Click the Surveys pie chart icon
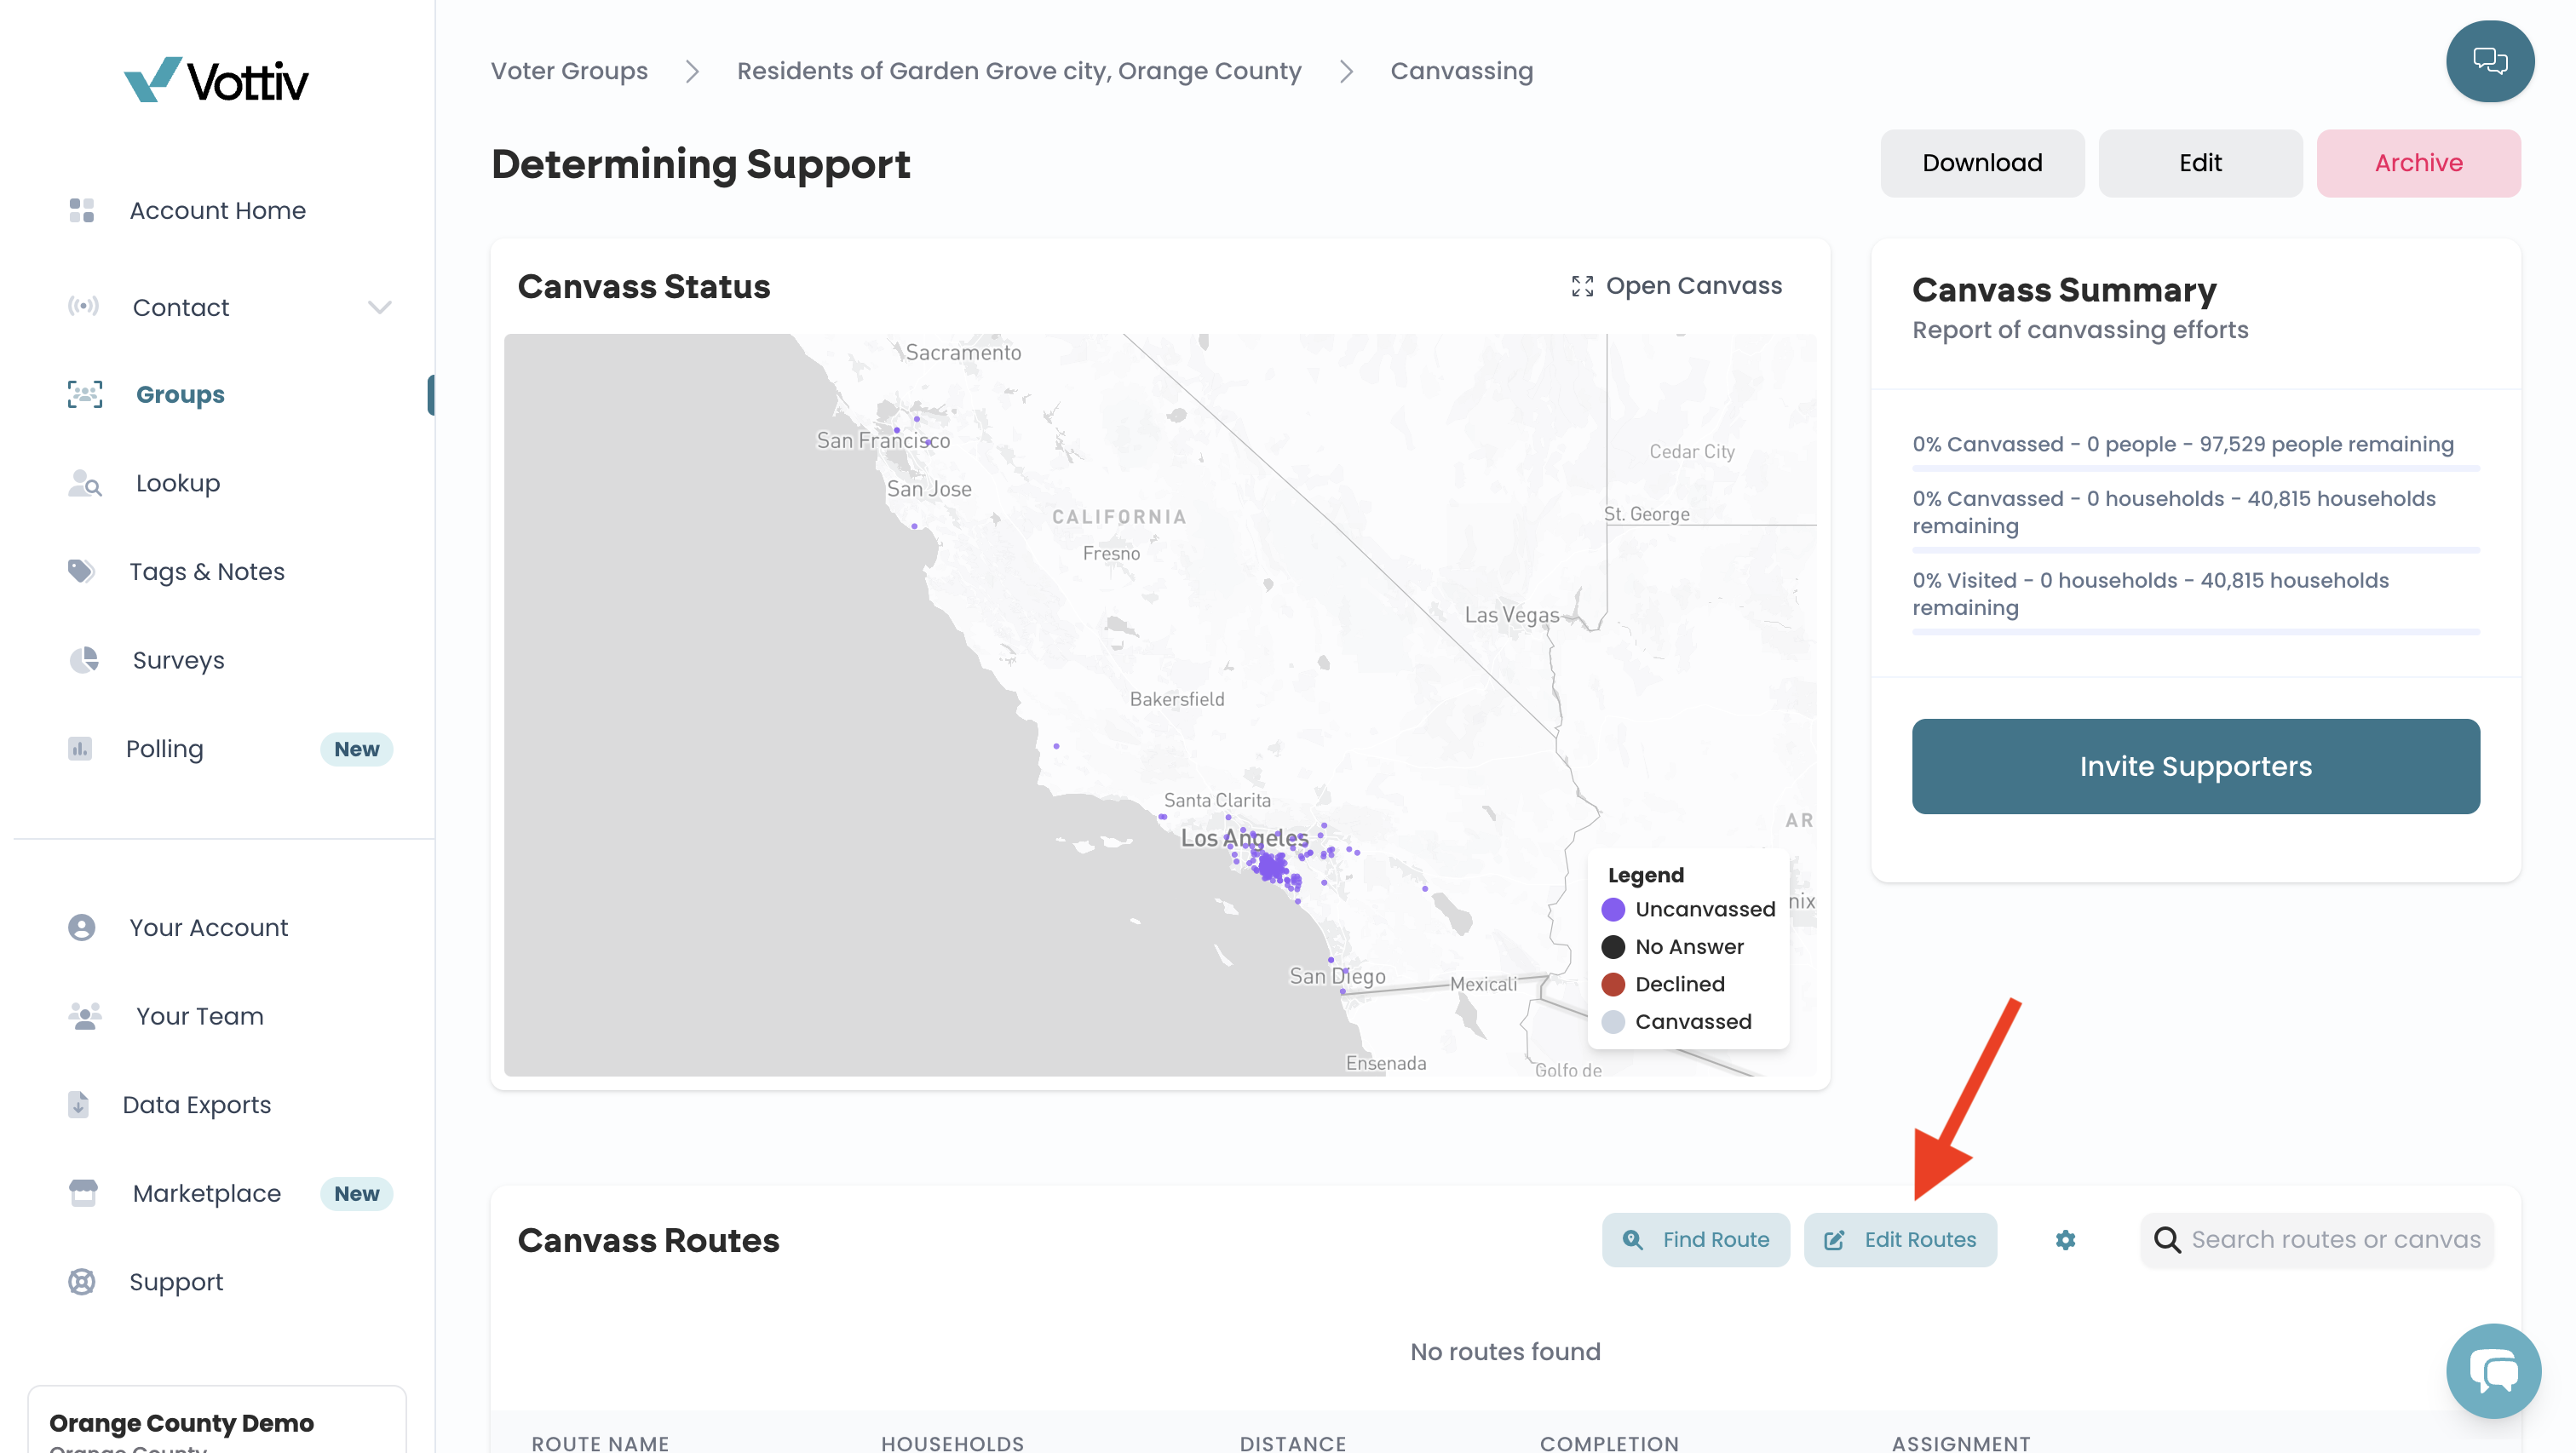 tap(84, 660)
